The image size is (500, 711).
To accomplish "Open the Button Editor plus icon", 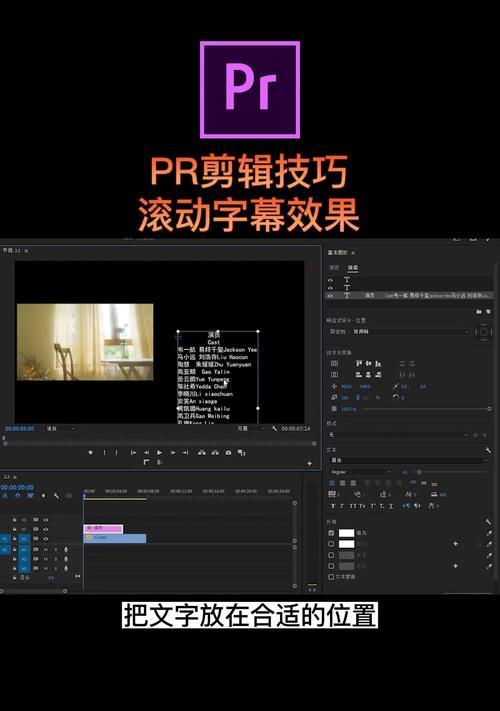I will 309,463.
